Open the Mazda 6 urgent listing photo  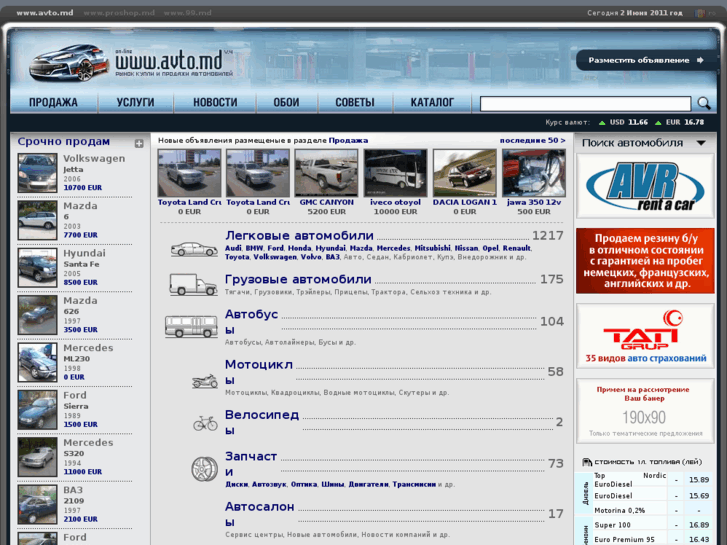click(38, 220)
